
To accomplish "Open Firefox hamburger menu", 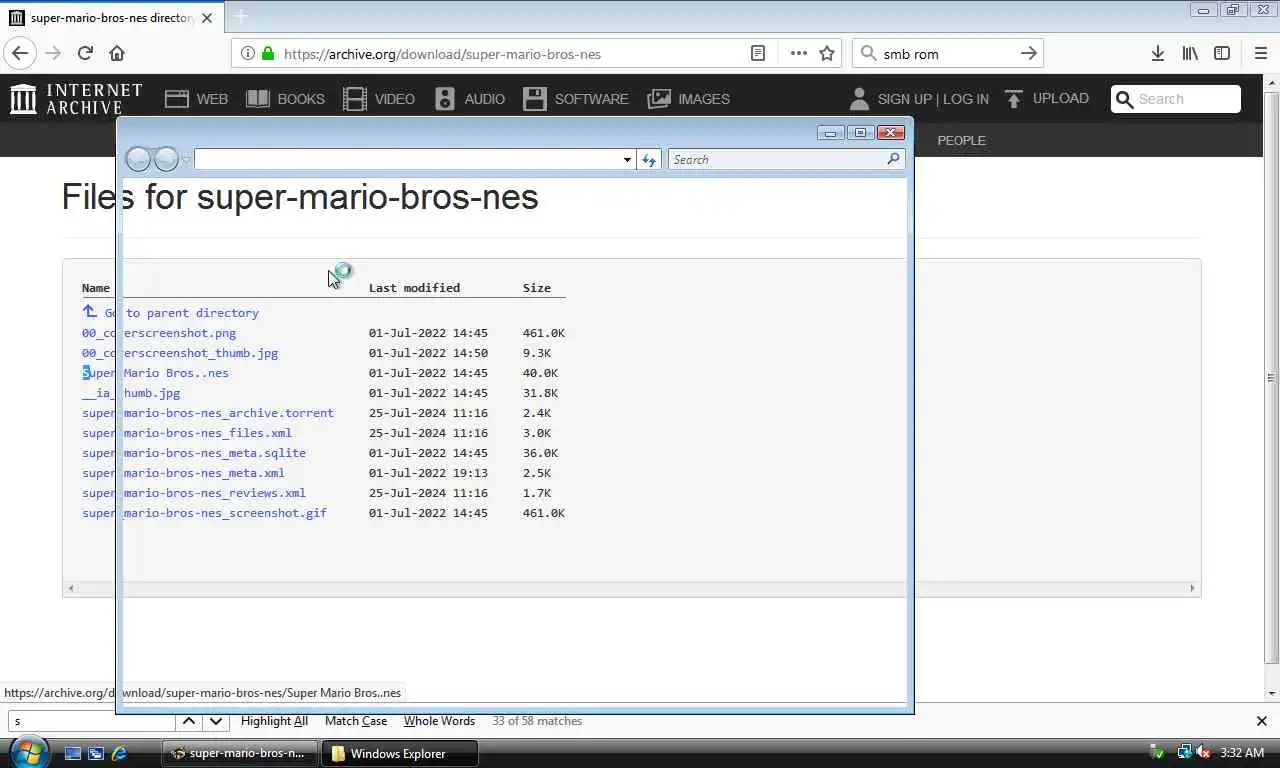I will 1260,54.
